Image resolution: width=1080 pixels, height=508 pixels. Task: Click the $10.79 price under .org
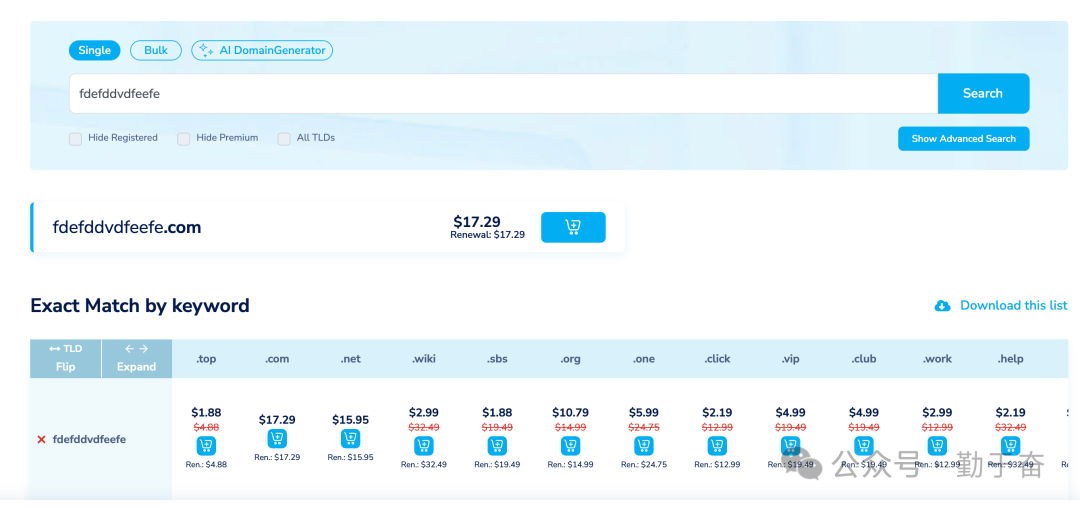[x=570, y=412]
